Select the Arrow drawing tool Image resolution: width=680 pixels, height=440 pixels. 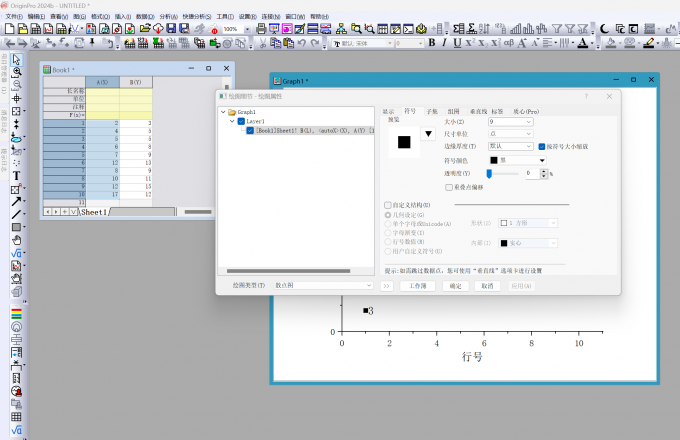click(16, 202)
